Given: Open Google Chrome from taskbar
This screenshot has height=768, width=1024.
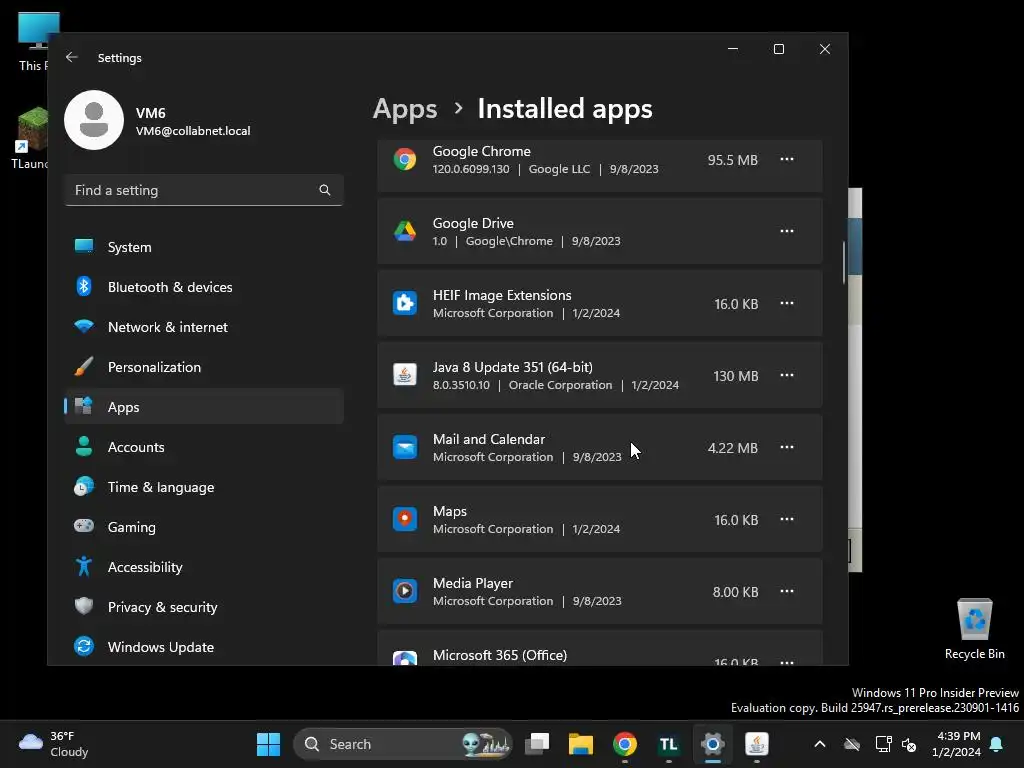Looking at the screenshot, I should point(625,744).
